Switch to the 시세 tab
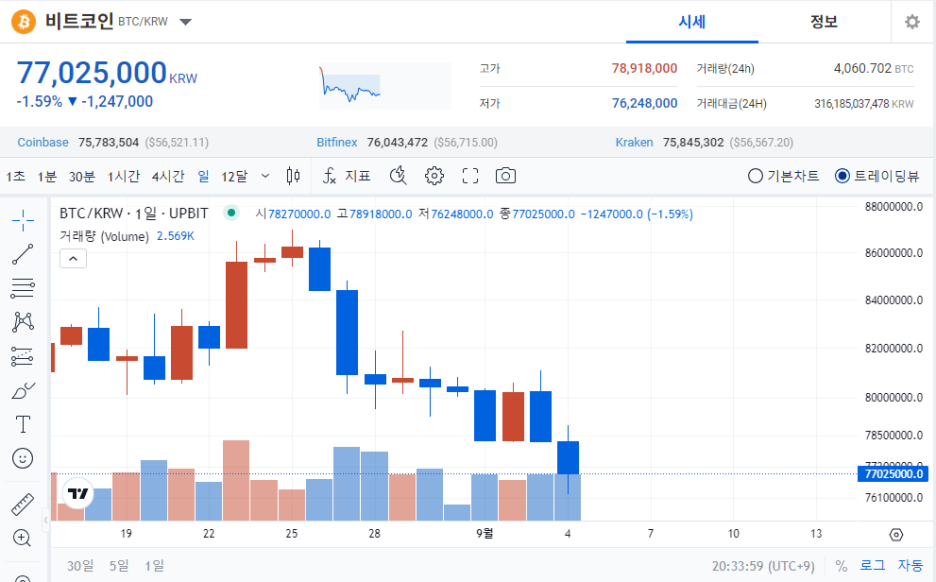The width and height of the screenshot is (936, 582). [x=692, y=22]
